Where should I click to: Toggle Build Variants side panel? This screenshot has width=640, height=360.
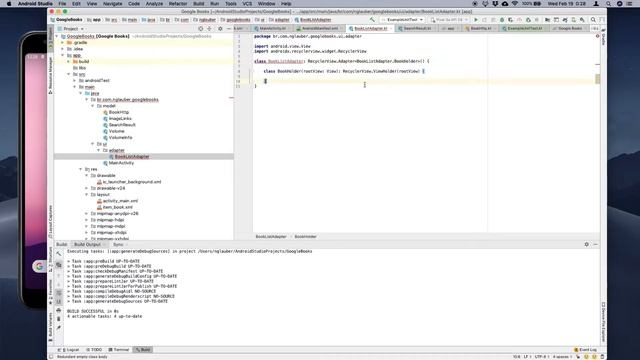[x=51, y=328]
